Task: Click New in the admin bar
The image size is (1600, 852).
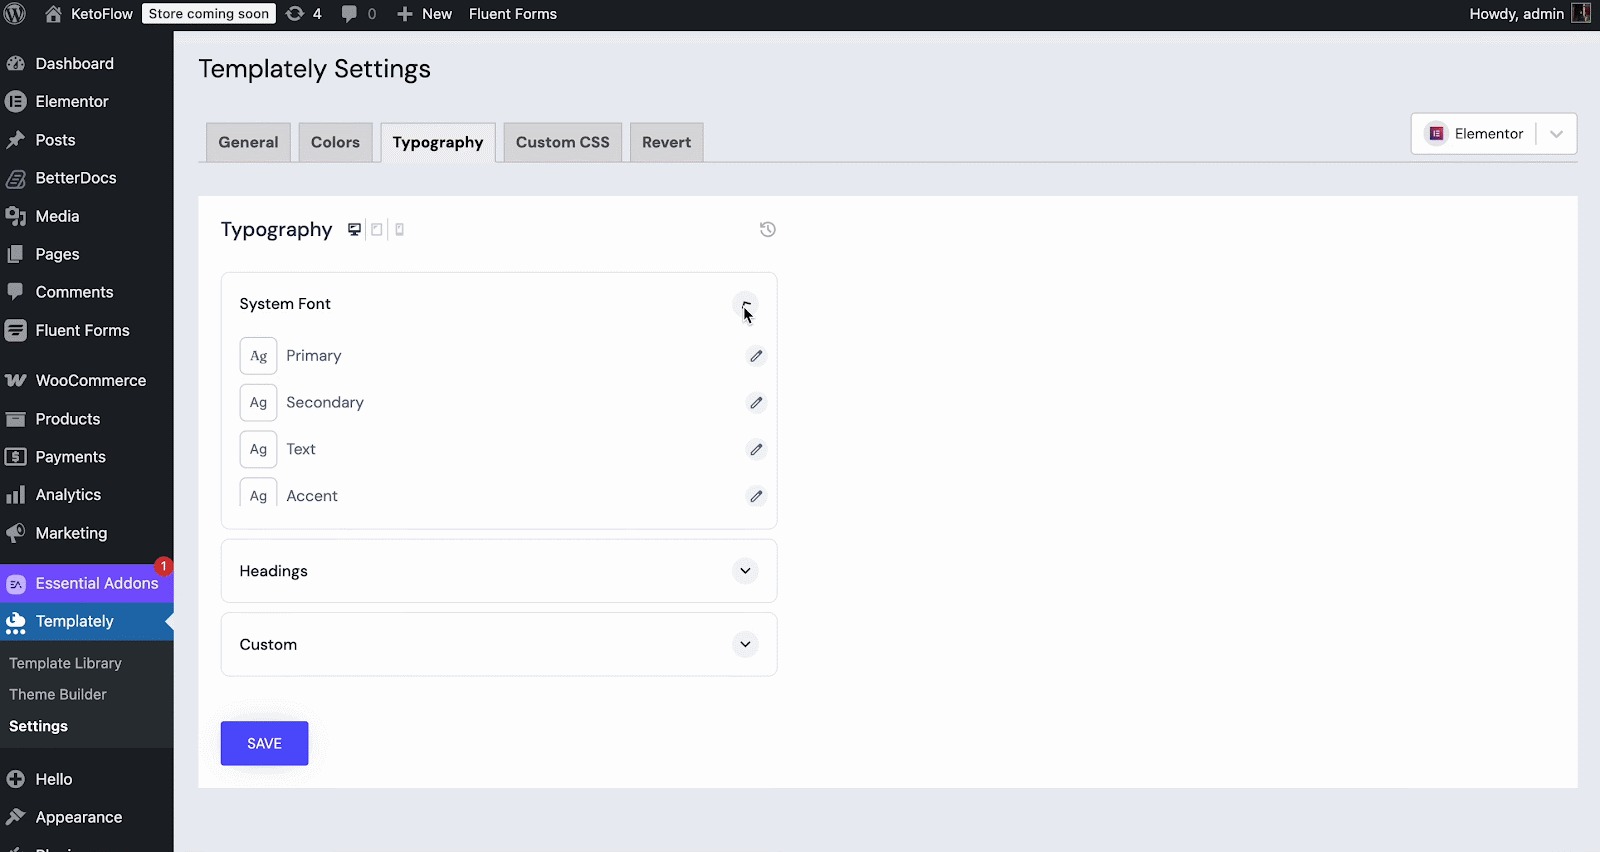Action: coord(425,14)
